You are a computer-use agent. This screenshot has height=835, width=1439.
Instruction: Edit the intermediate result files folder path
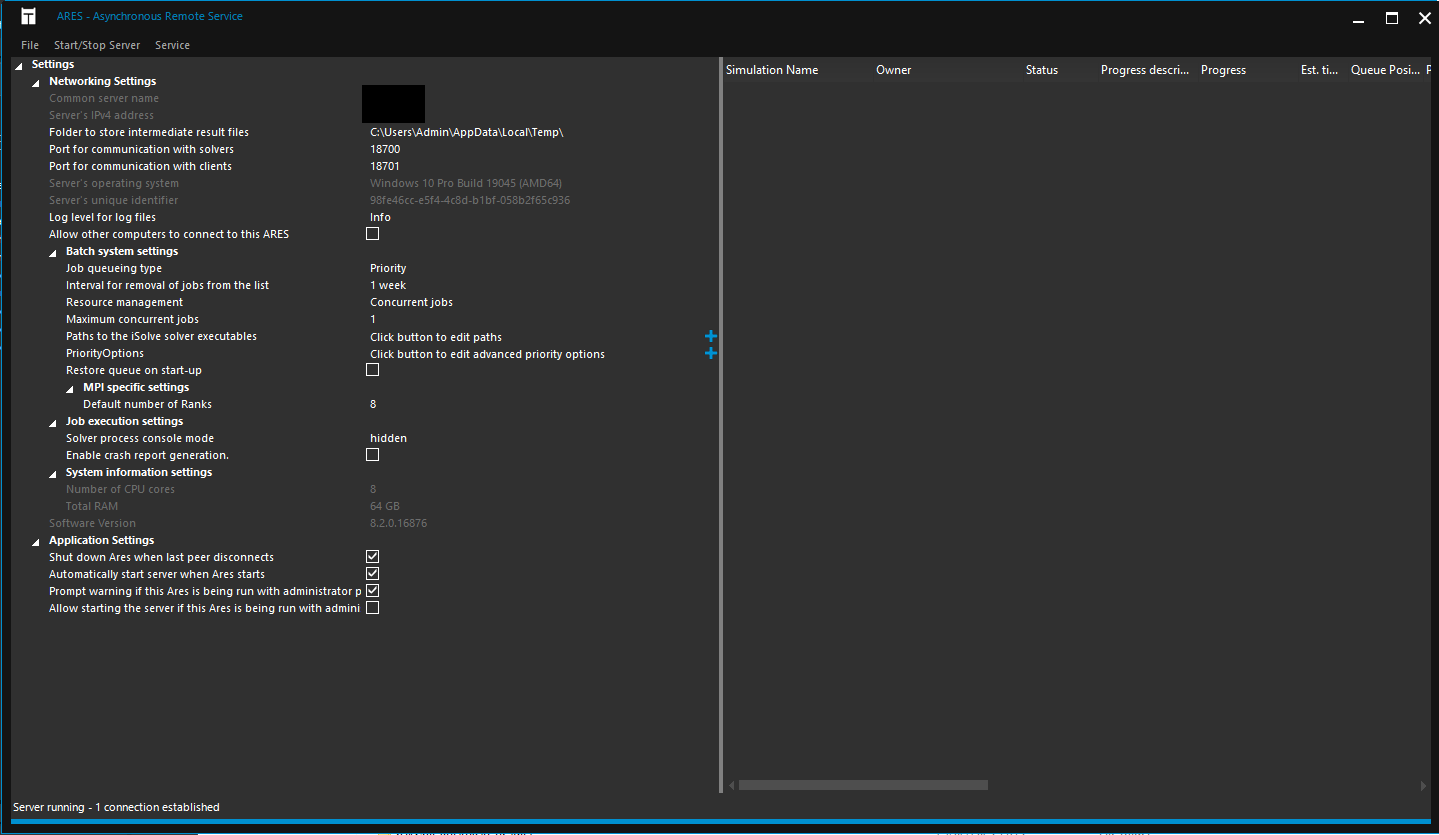[x=467, y=132]
